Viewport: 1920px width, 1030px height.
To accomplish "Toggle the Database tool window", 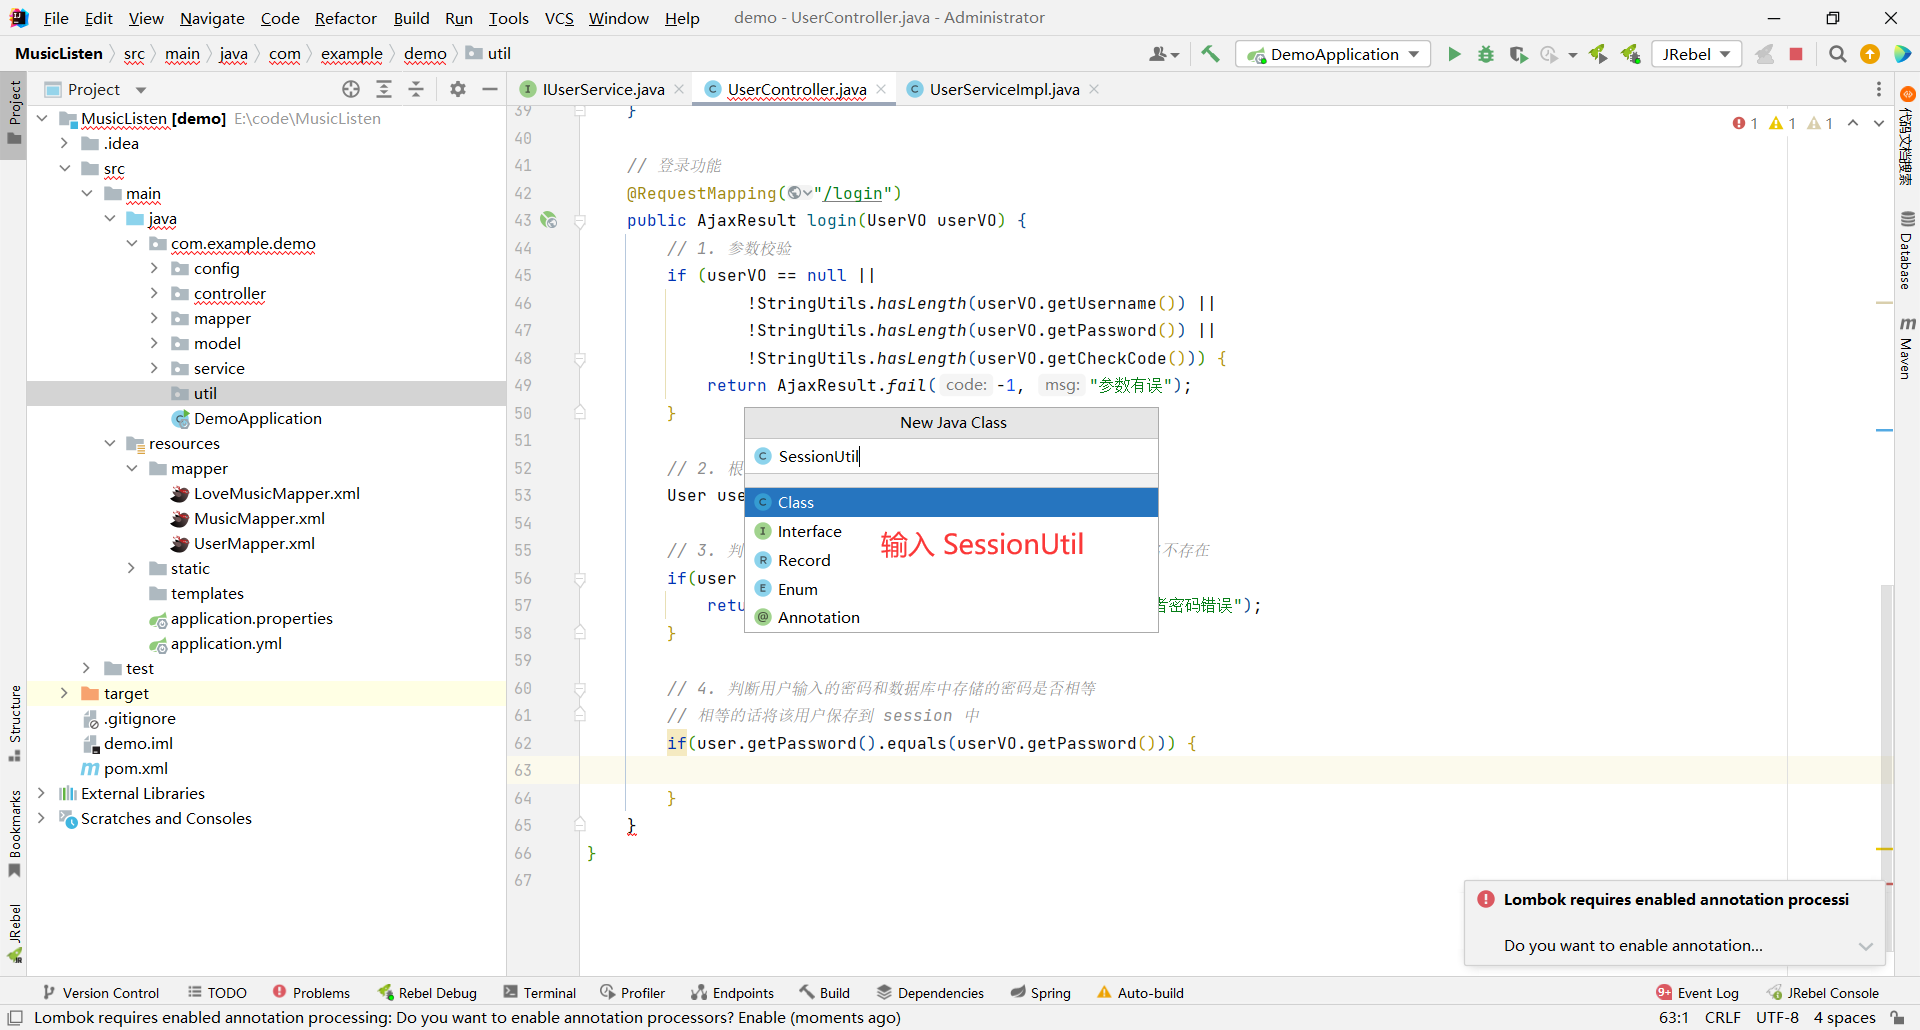I will [1906, 250].
